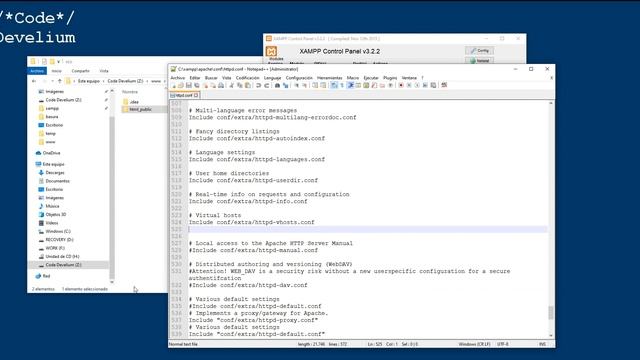The image size is (640, 360).
Task: Click the Netstat button in XAMPP panel
Action: pos(479,60)
